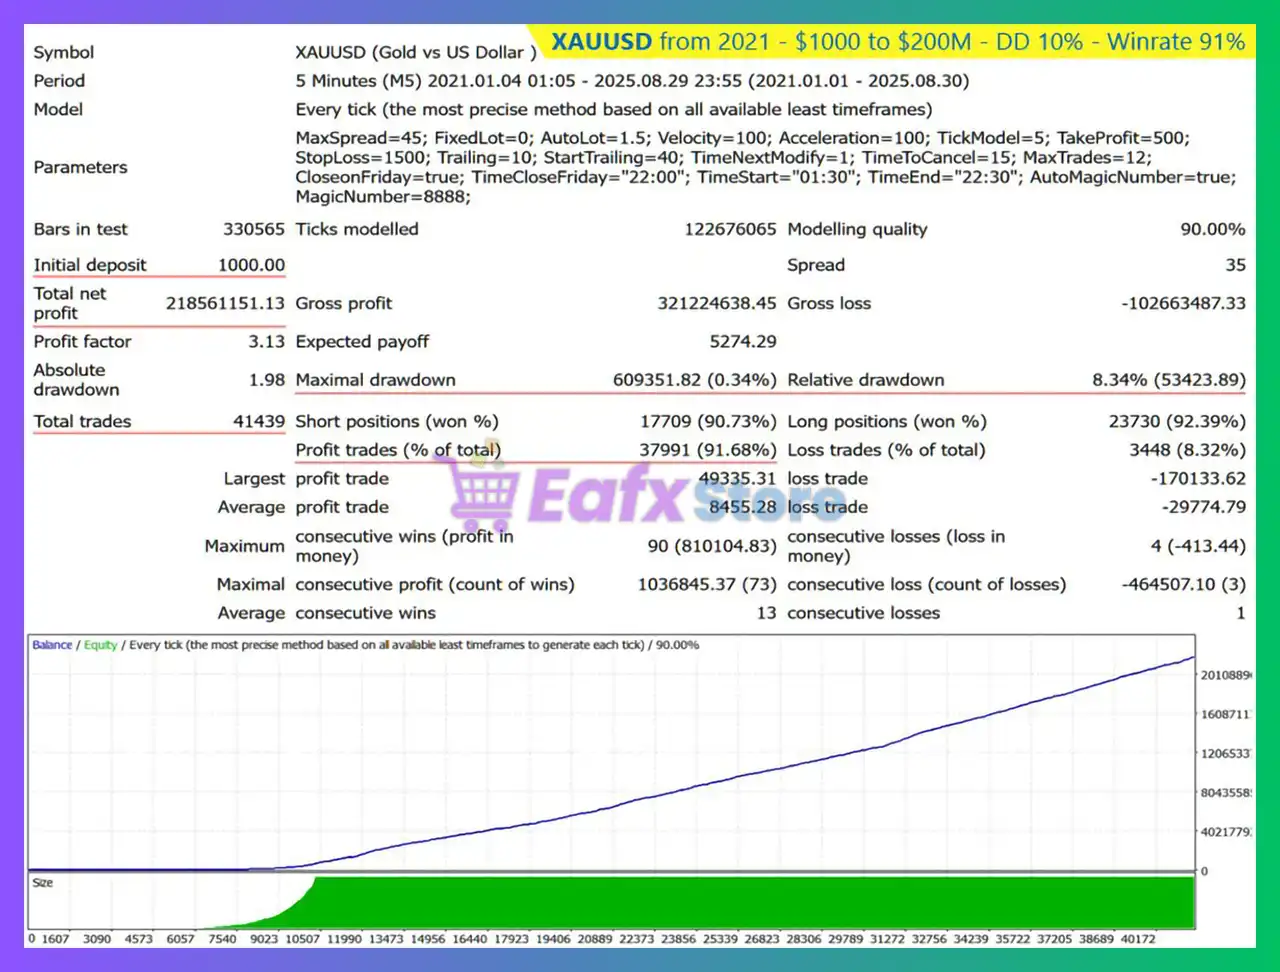Expand the Parameters section
The width and height of the screenshot is (1280, 972).
pos(80,167)
